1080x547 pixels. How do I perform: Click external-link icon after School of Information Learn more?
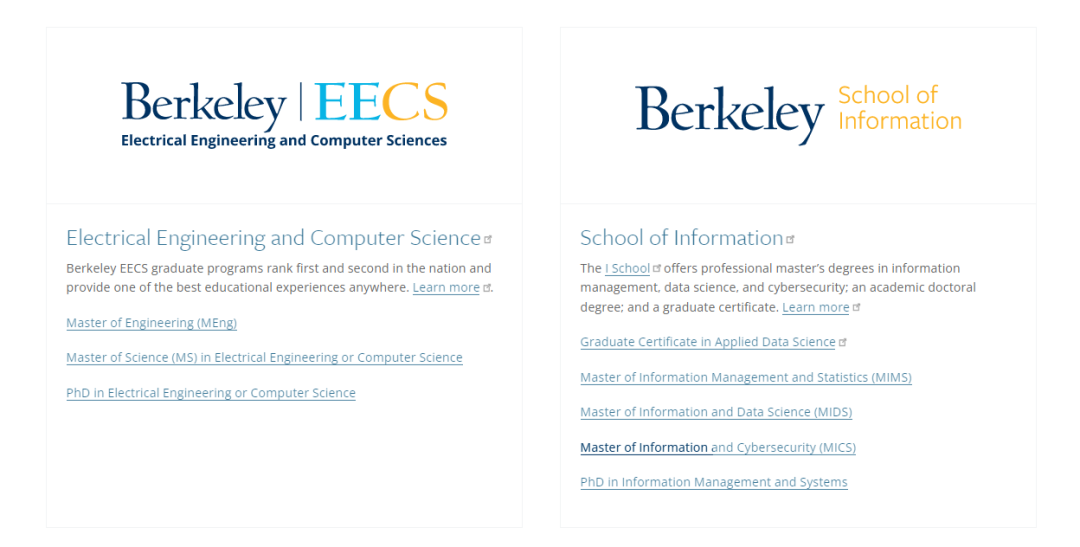(x=857, y=307)
